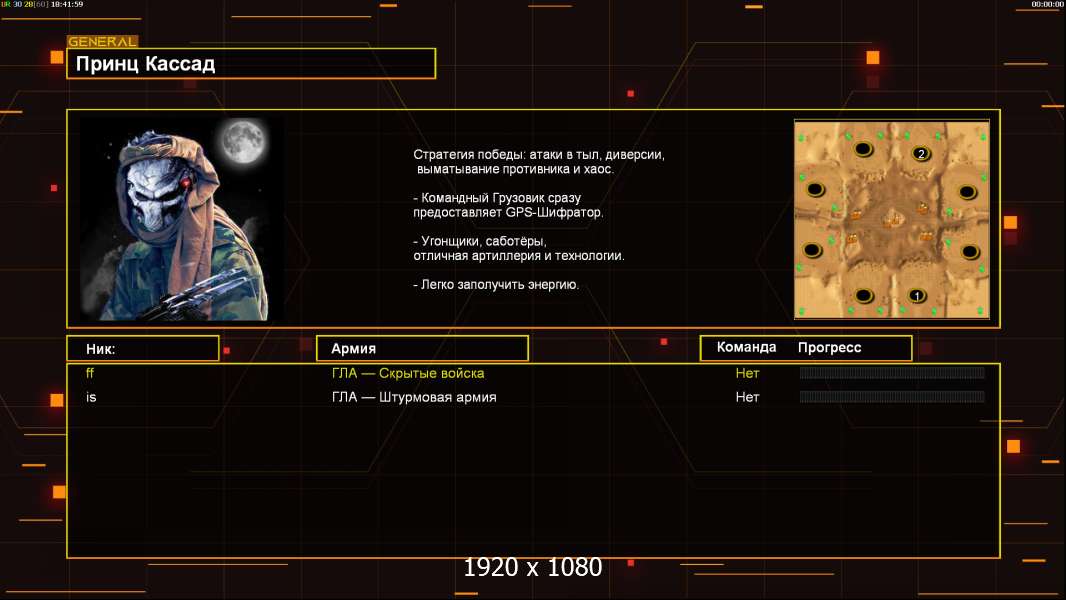Click the Стратегия победы description line

click(x=539, y=155)
